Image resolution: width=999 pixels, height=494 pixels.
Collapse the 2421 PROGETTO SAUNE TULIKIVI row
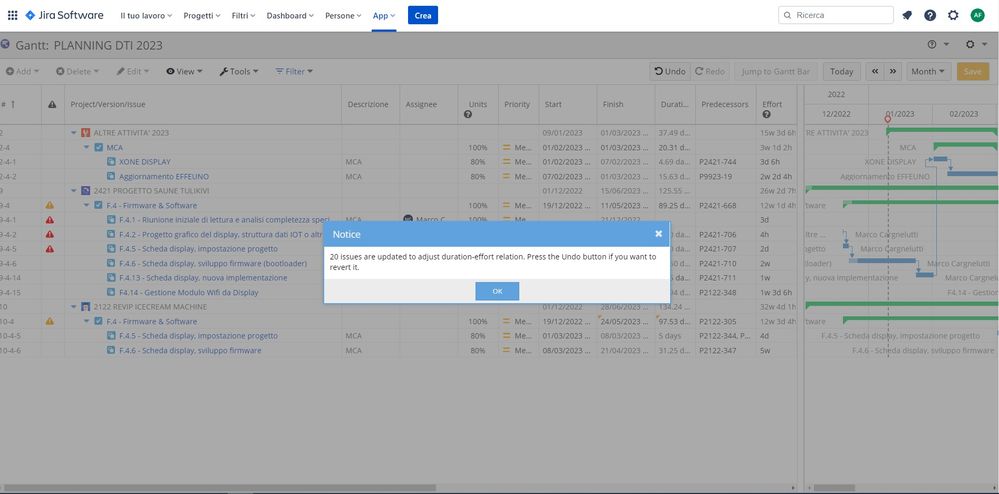tap(74, 191)
